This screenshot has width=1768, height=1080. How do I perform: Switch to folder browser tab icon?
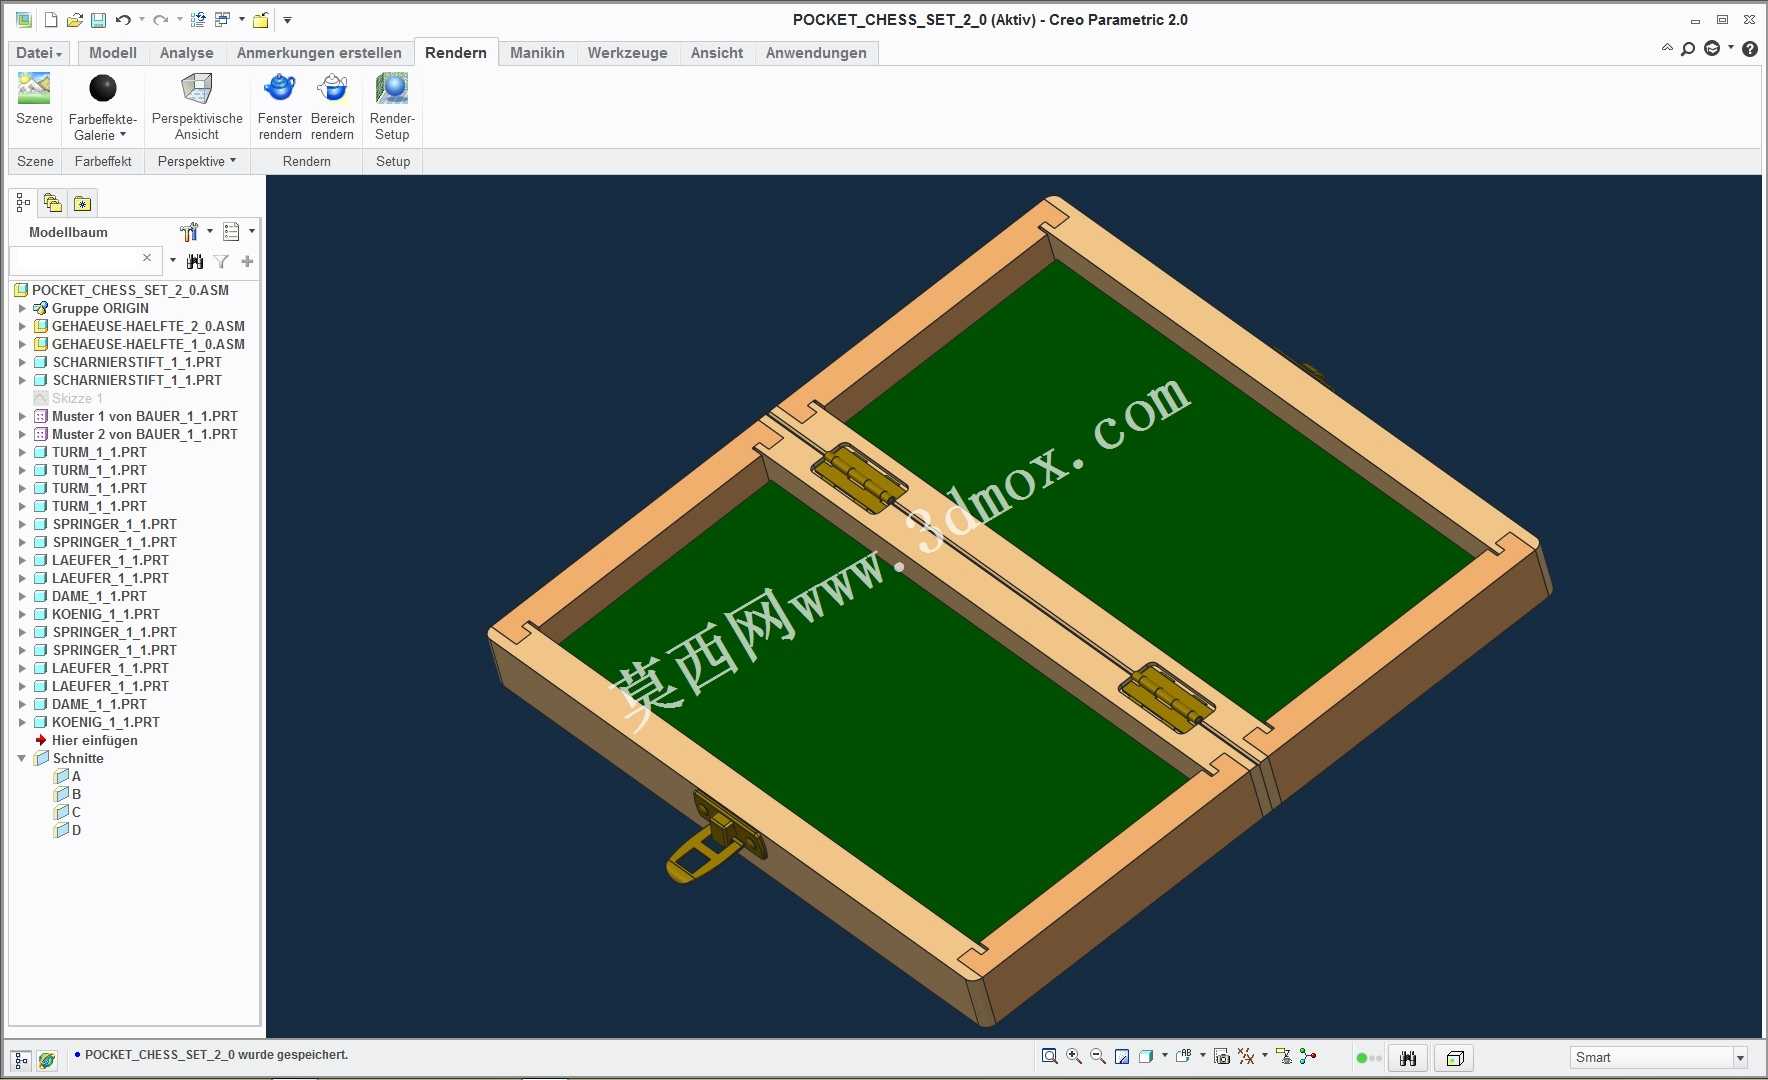(53, 203)
